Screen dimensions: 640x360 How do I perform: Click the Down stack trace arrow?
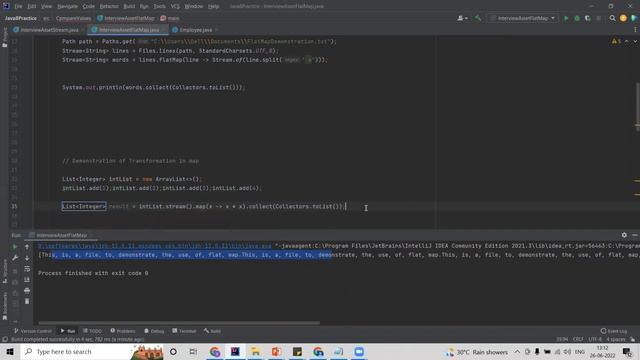click(x=27, y=258)
